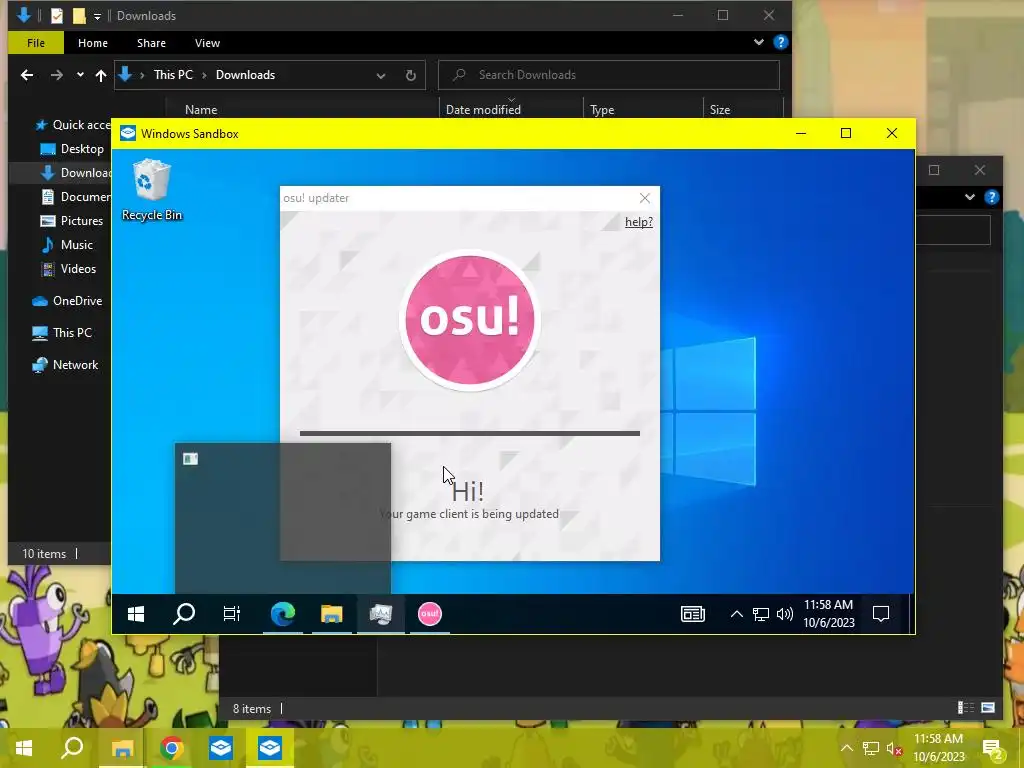Select Pictures in navigation pane

[71, 221]
